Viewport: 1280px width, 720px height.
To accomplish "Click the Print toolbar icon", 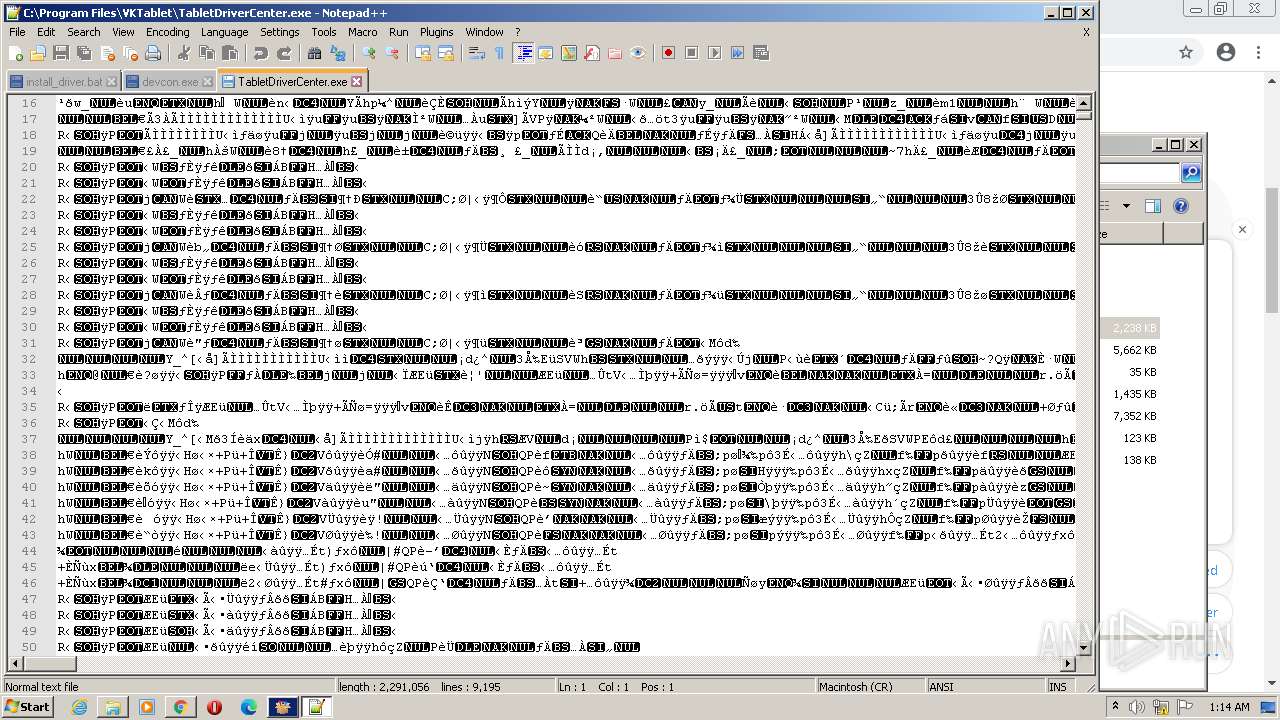I will tap(153, 53).
